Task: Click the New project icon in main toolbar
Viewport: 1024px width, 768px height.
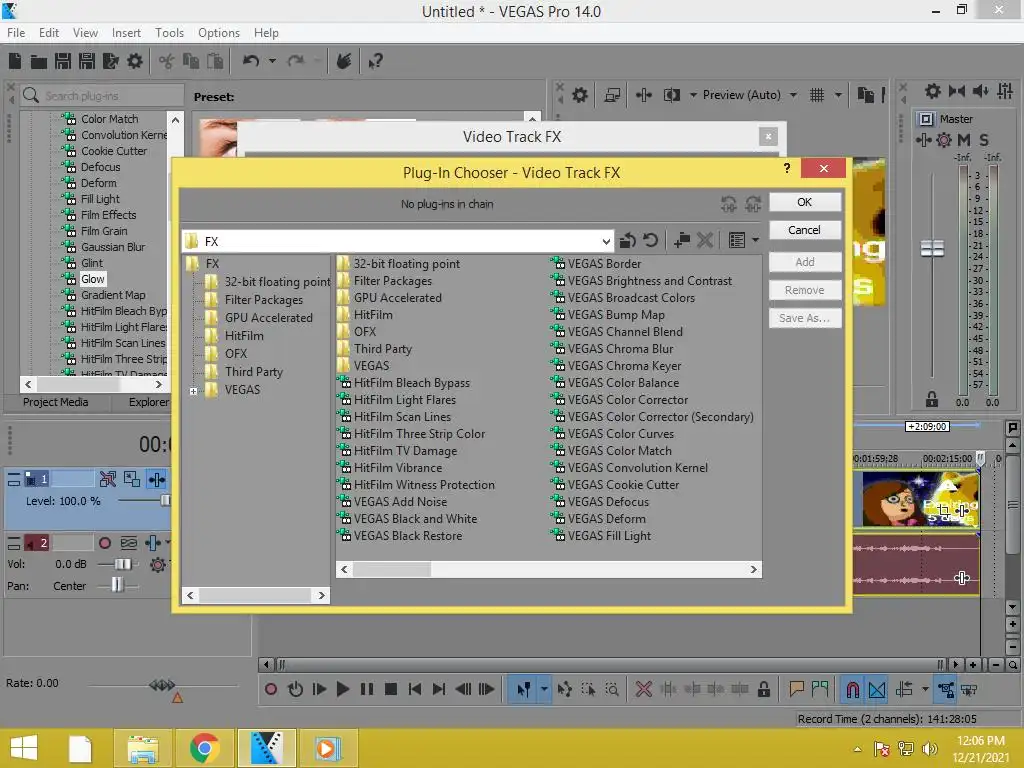Action: (14, 61)
